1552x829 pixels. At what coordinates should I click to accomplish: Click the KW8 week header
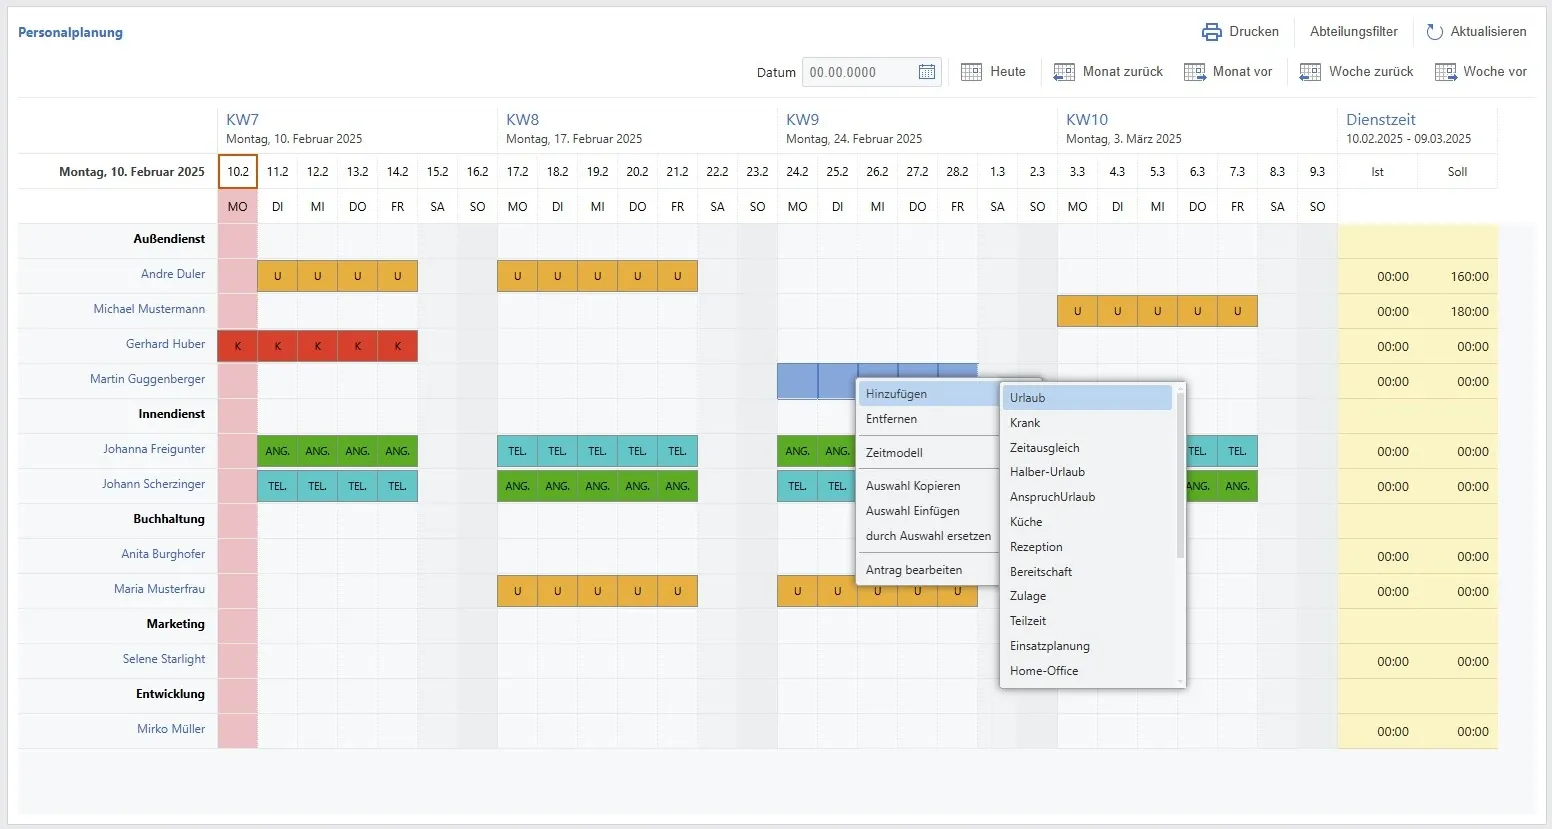click(523, 120)
